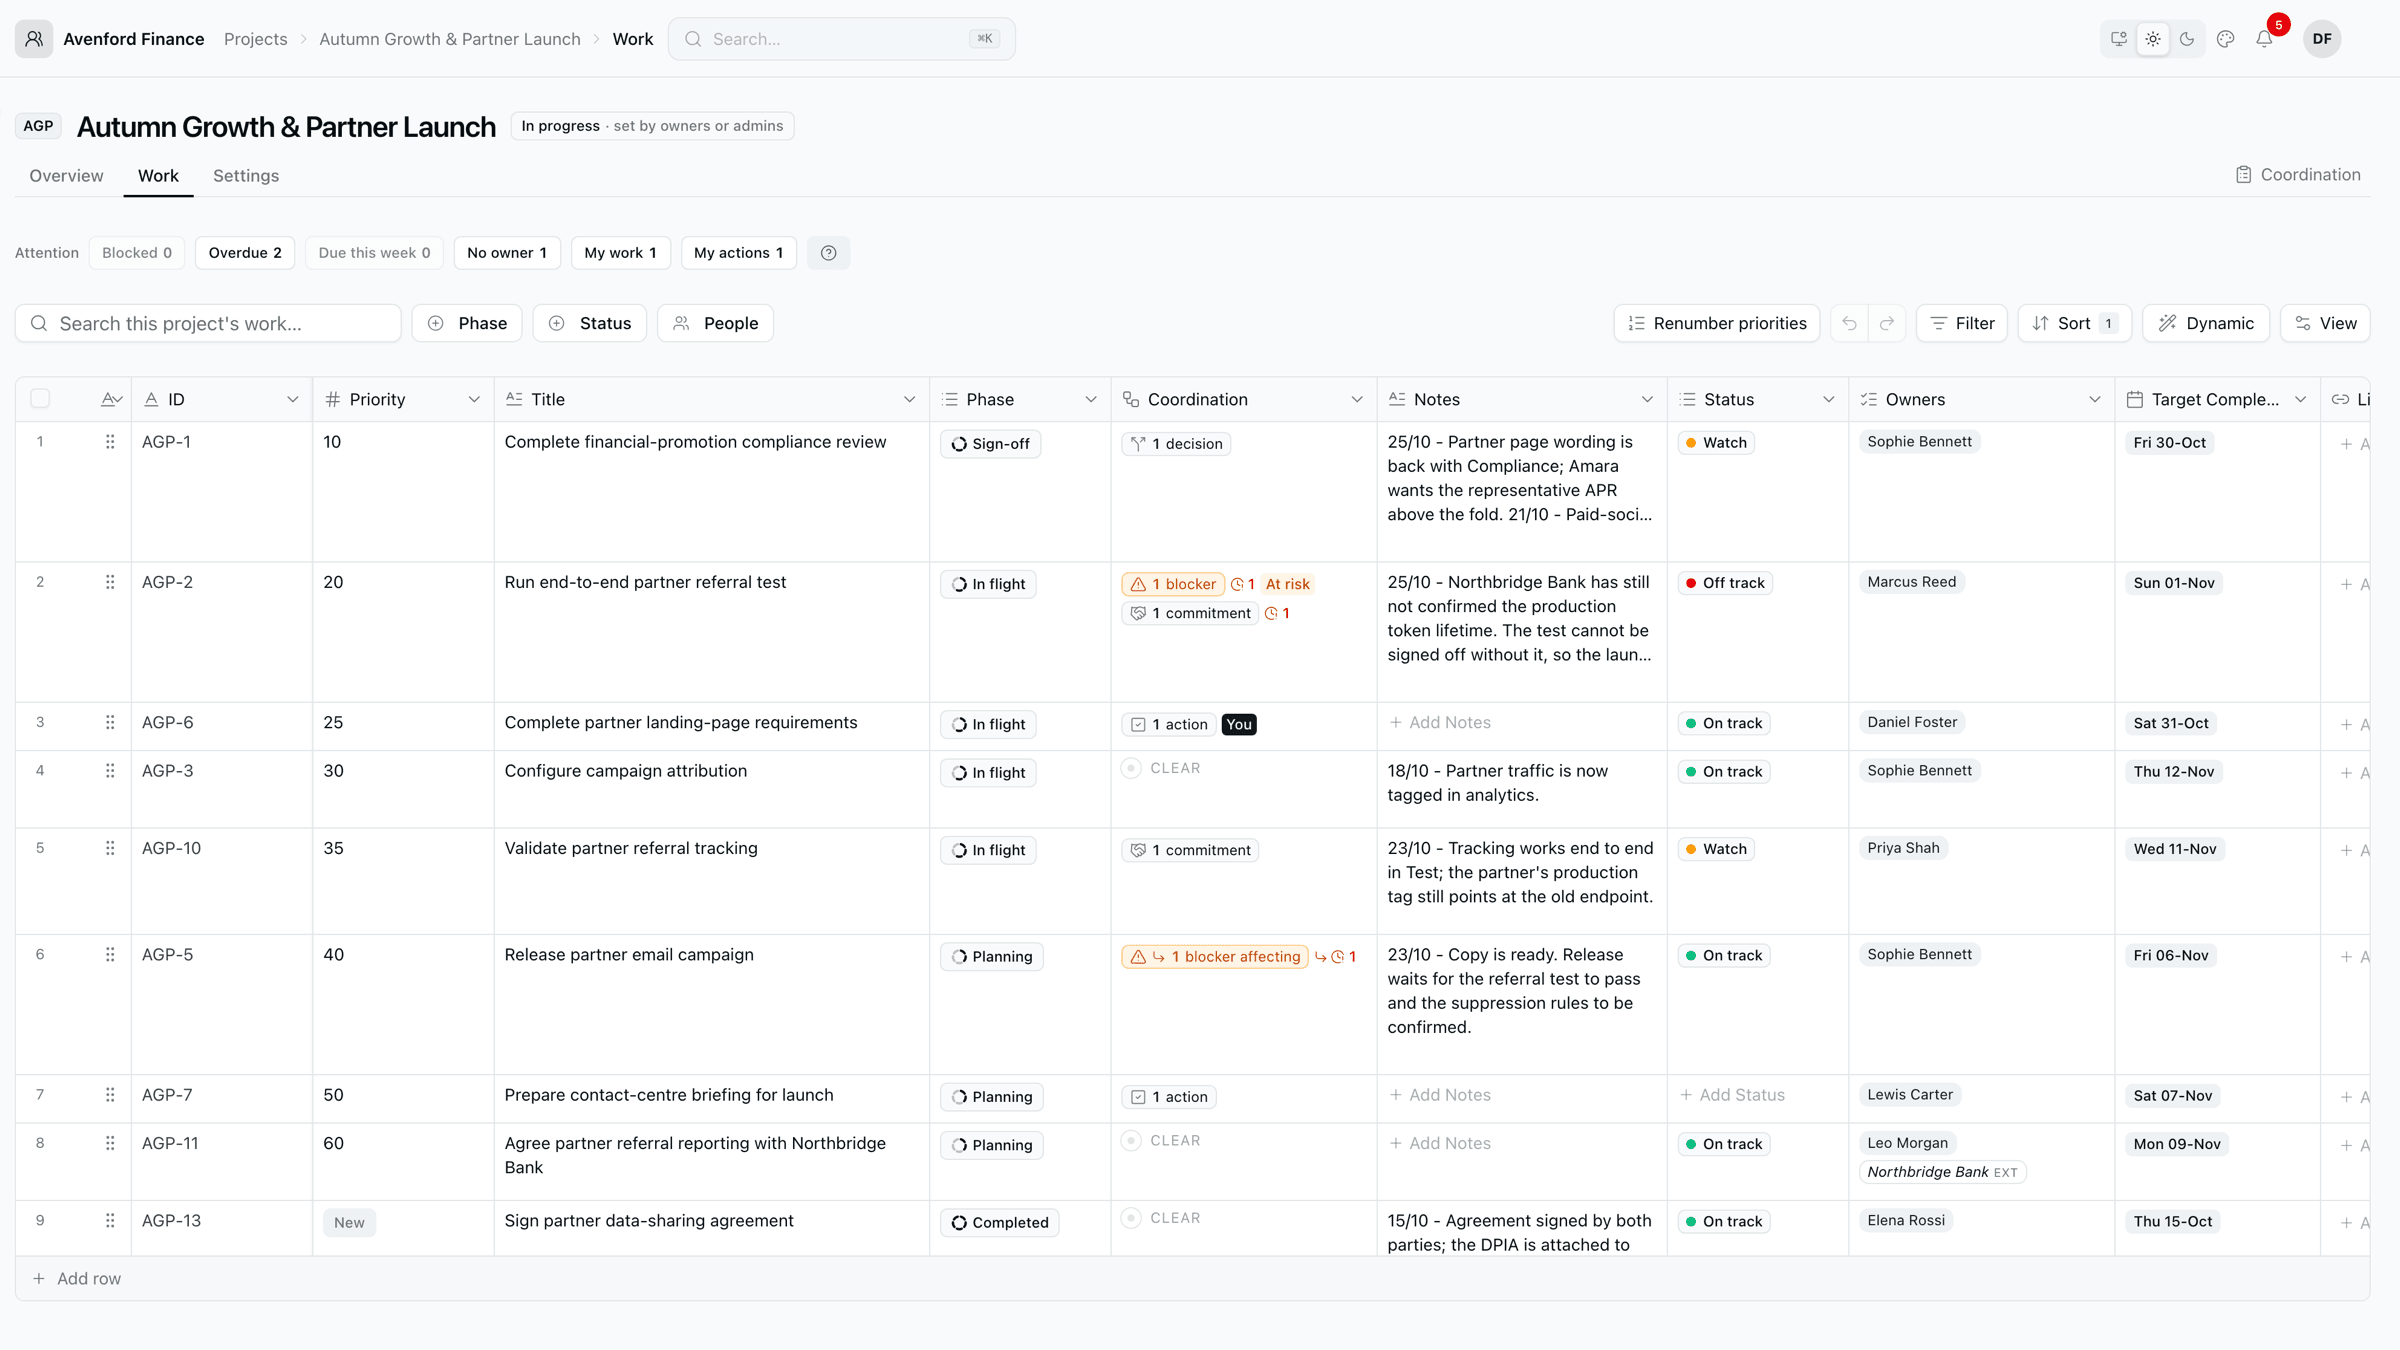Open the Notes column dropdown
The image size is (2400, 1350).
pos(1647,399)
